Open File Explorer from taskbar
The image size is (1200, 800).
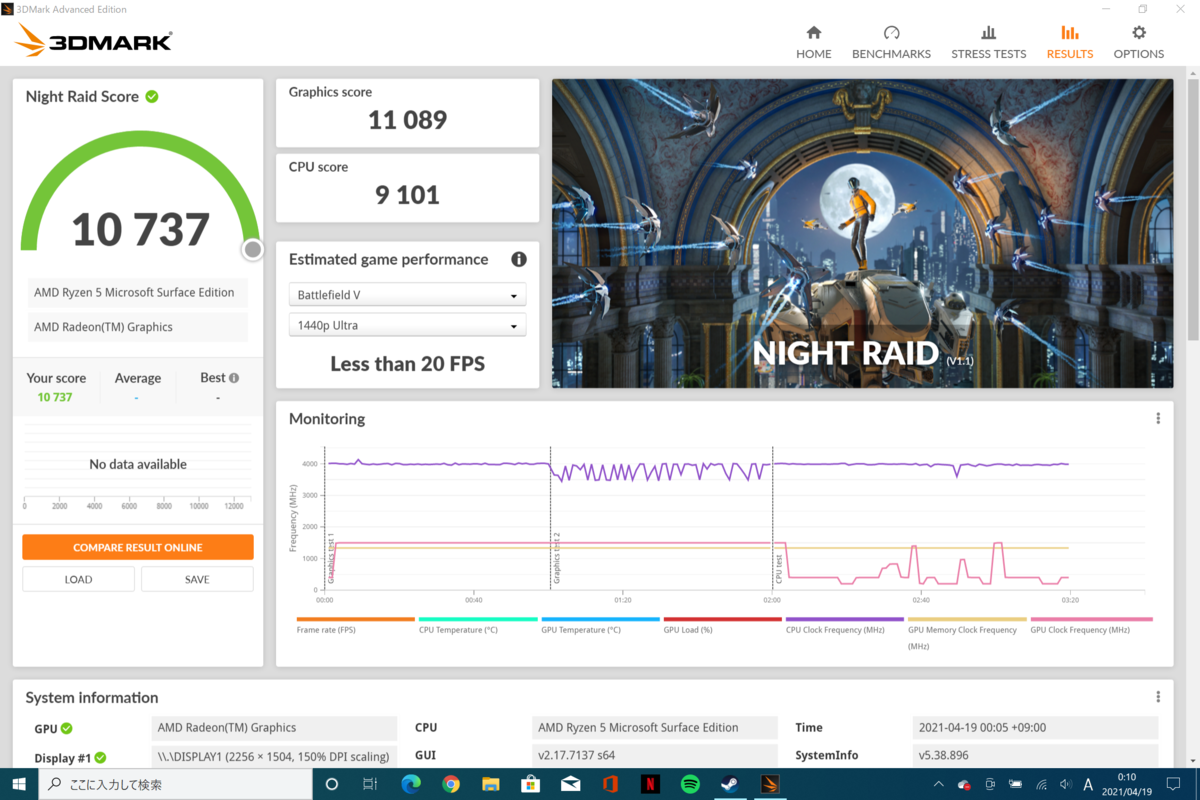coord(491,784)
